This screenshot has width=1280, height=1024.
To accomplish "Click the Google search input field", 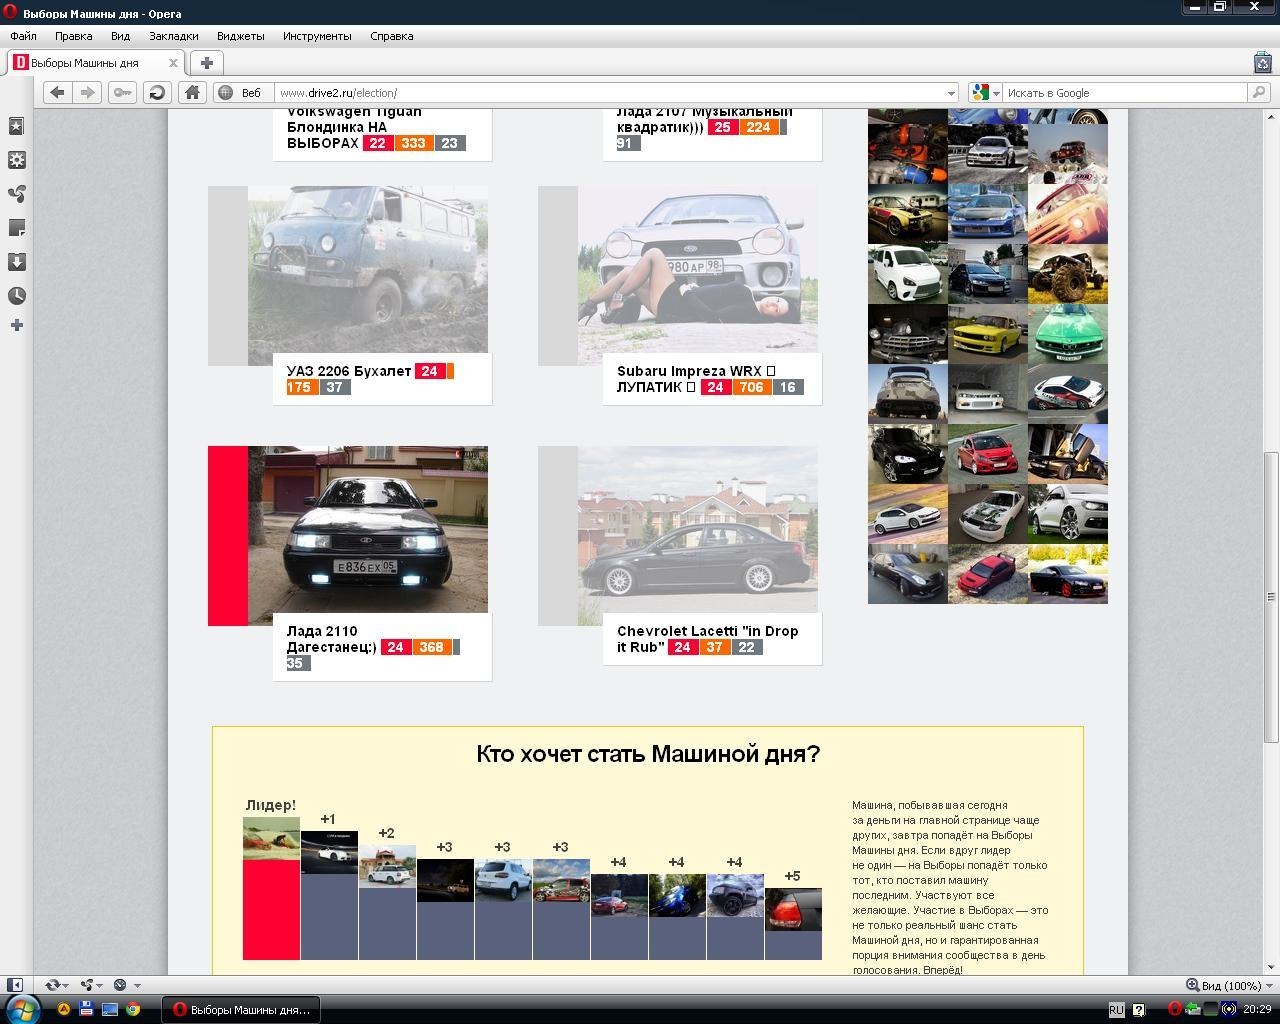I will click(x=1125, y=92).
